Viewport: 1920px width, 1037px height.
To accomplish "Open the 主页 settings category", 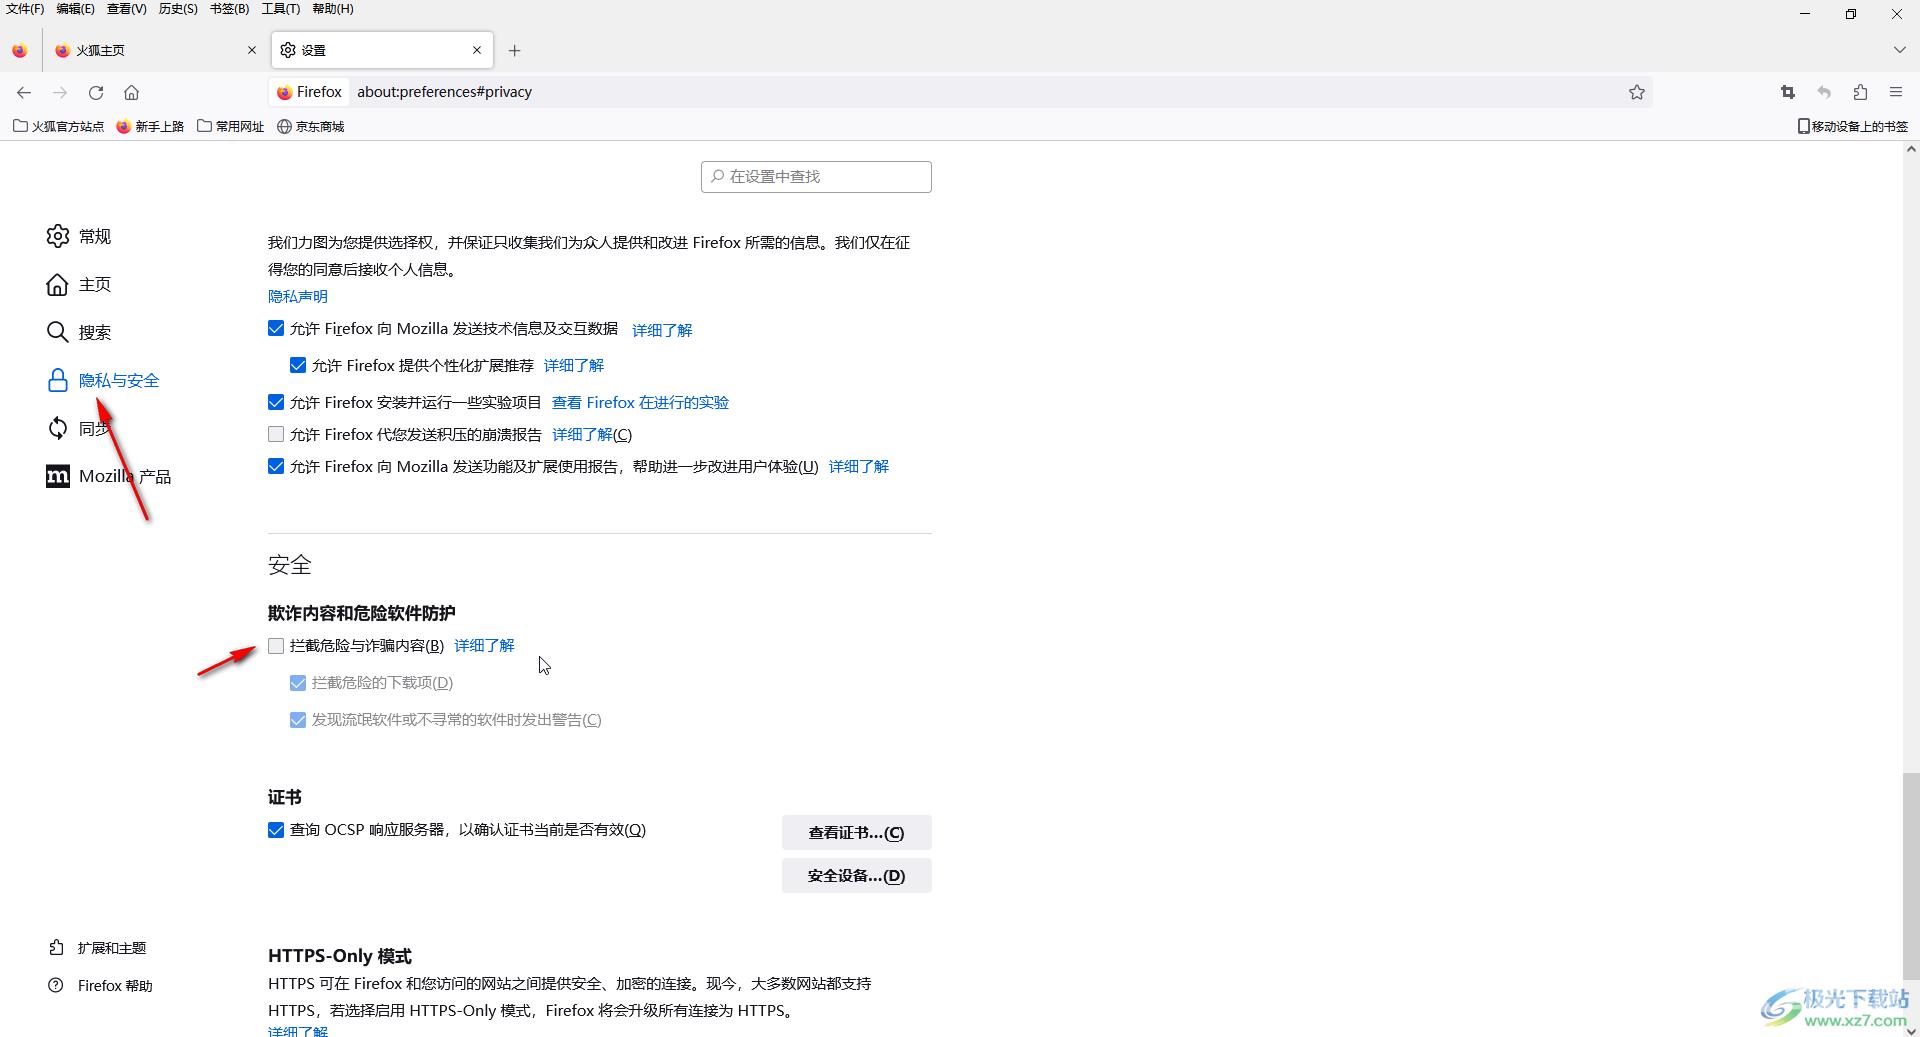I will [79, 284].
